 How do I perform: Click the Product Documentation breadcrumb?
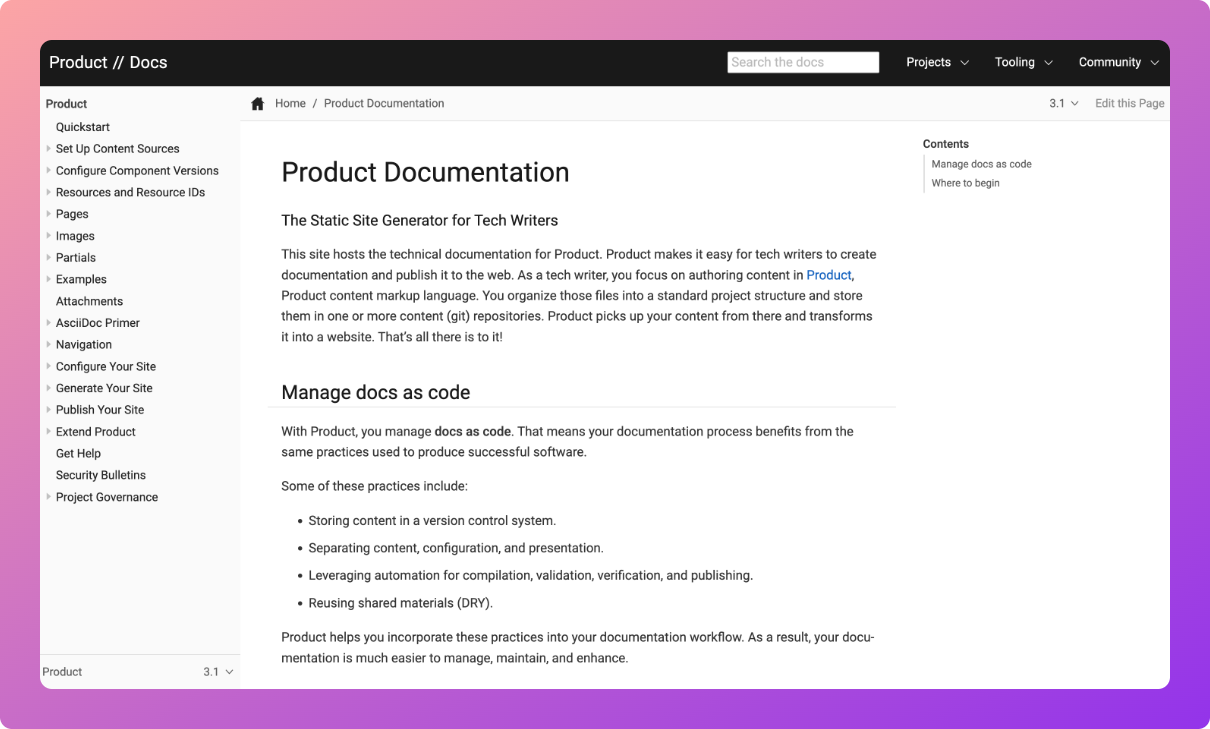pyautogui.click(x=384, y=103)
